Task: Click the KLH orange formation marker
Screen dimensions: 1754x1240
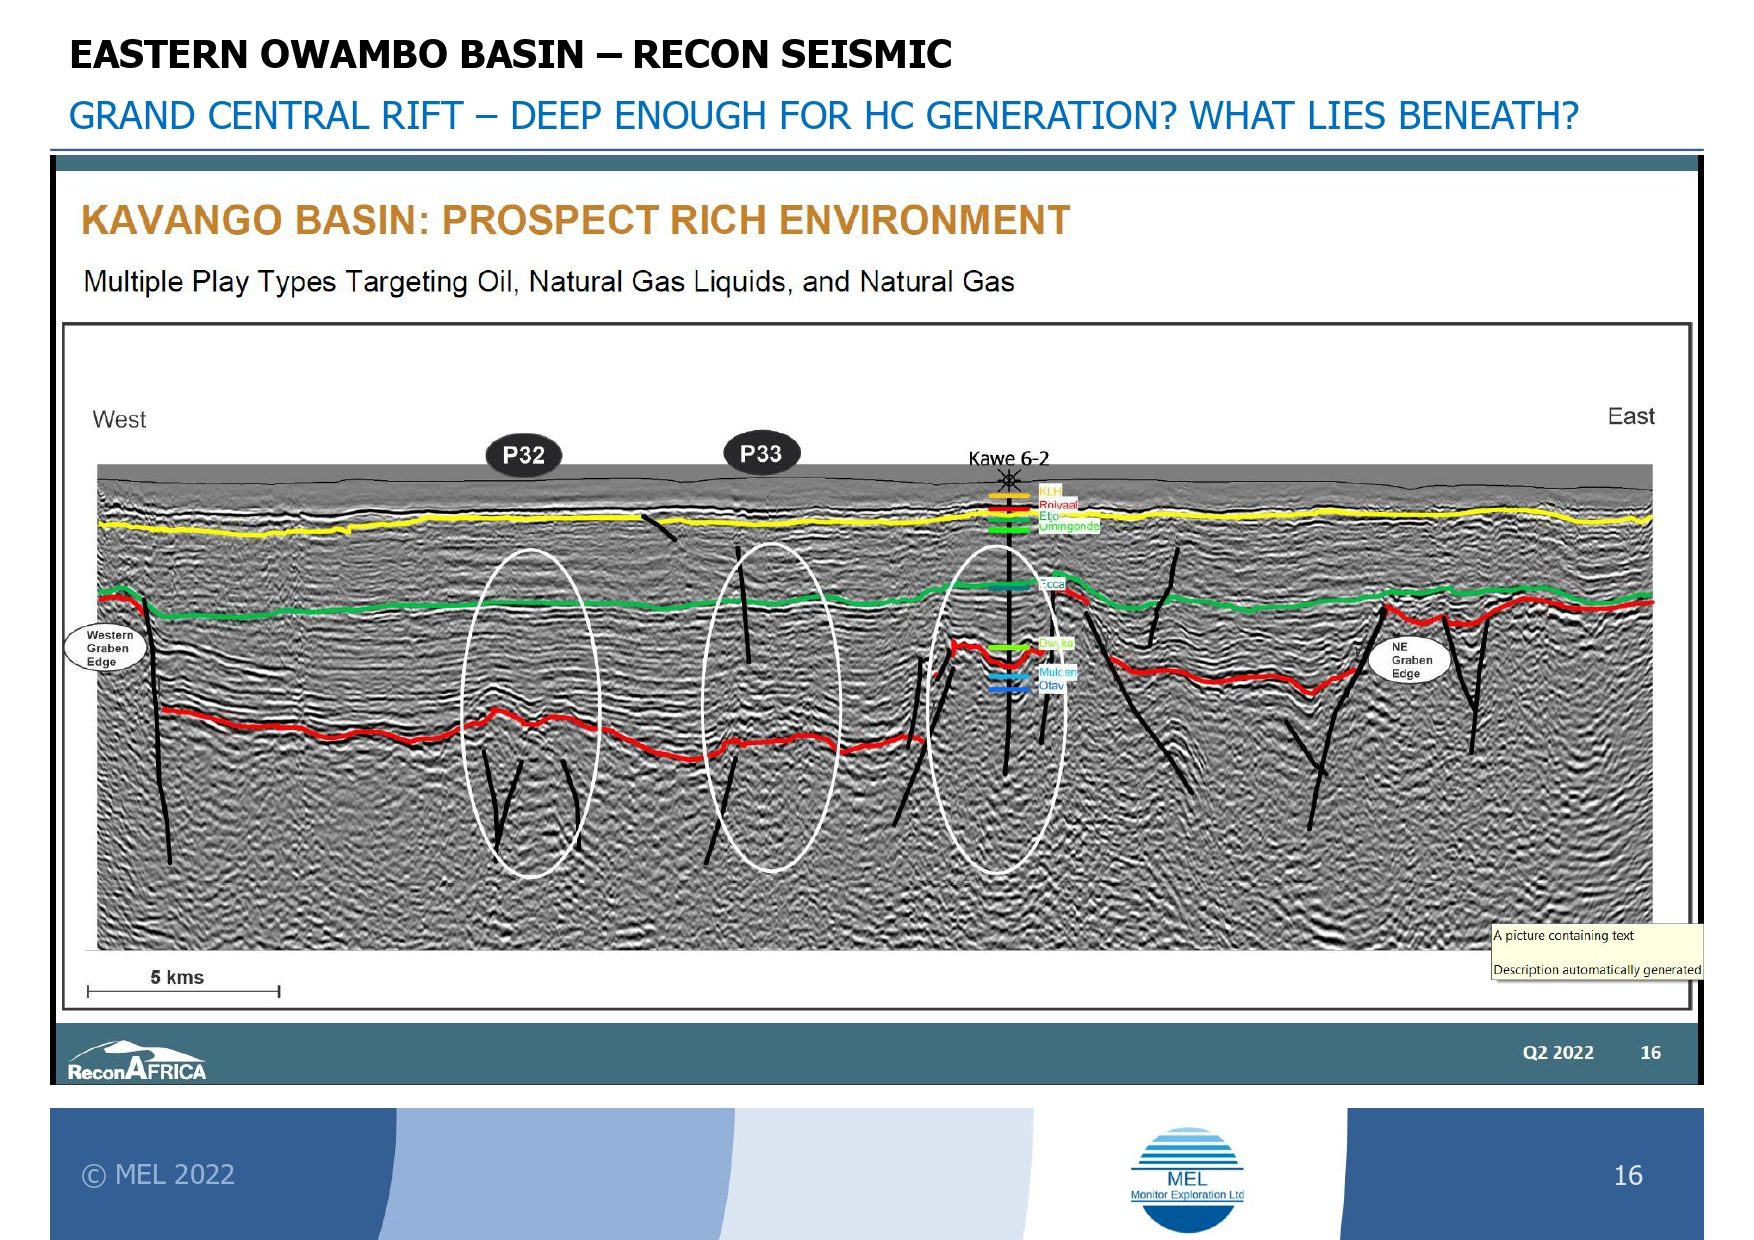Action: pos(1009,495)
